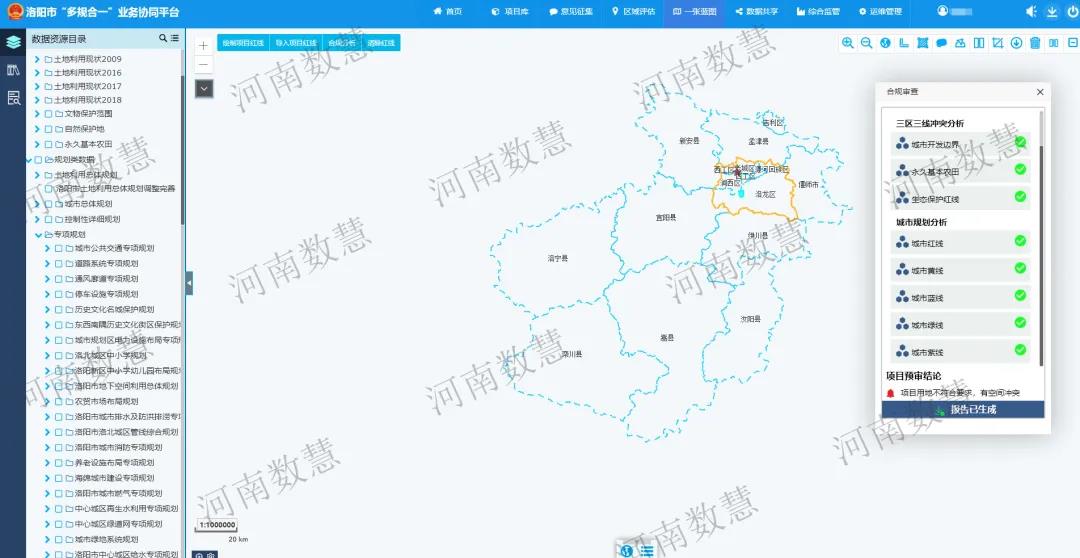The width and height of the screenshot is (1080, 558).
Task: Click the minus-box collapse toolbar icon
Action: (x=1072, y=43)
